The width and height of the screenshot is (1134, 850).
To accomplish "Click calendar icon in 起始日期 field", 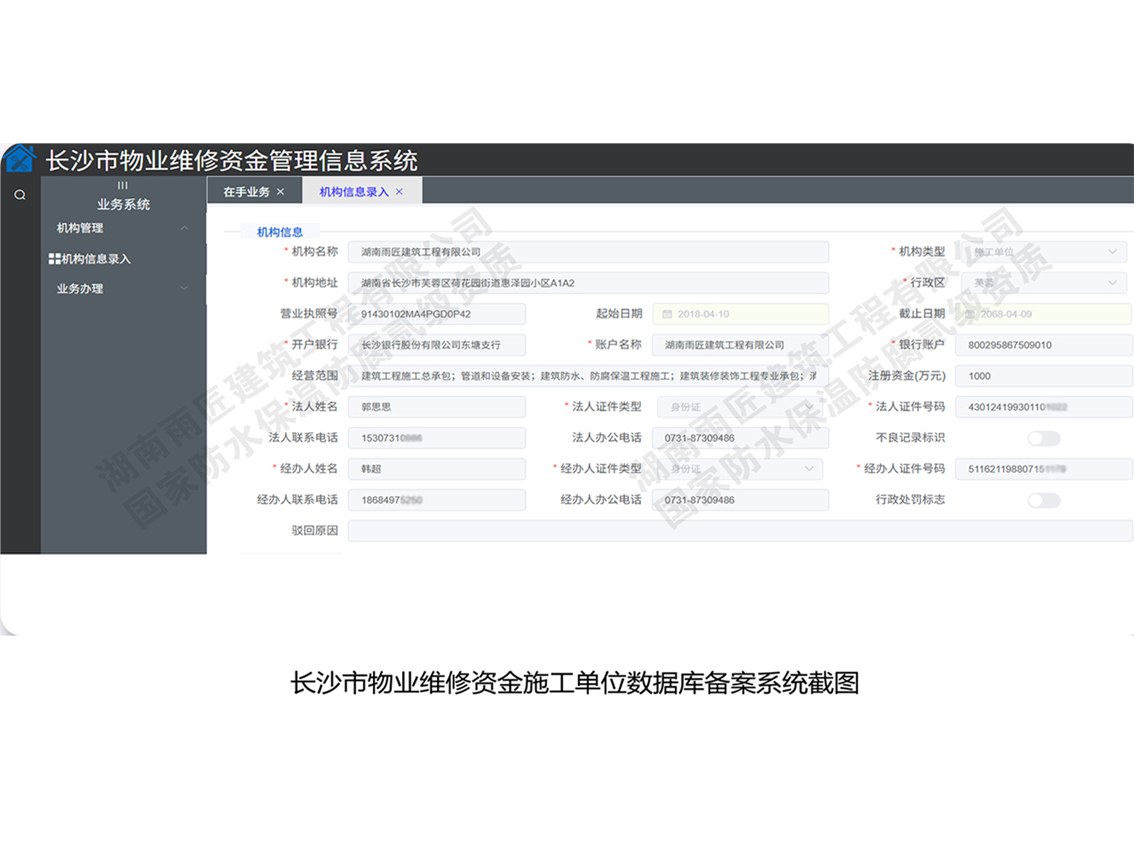I will click(x=668, y=314).
